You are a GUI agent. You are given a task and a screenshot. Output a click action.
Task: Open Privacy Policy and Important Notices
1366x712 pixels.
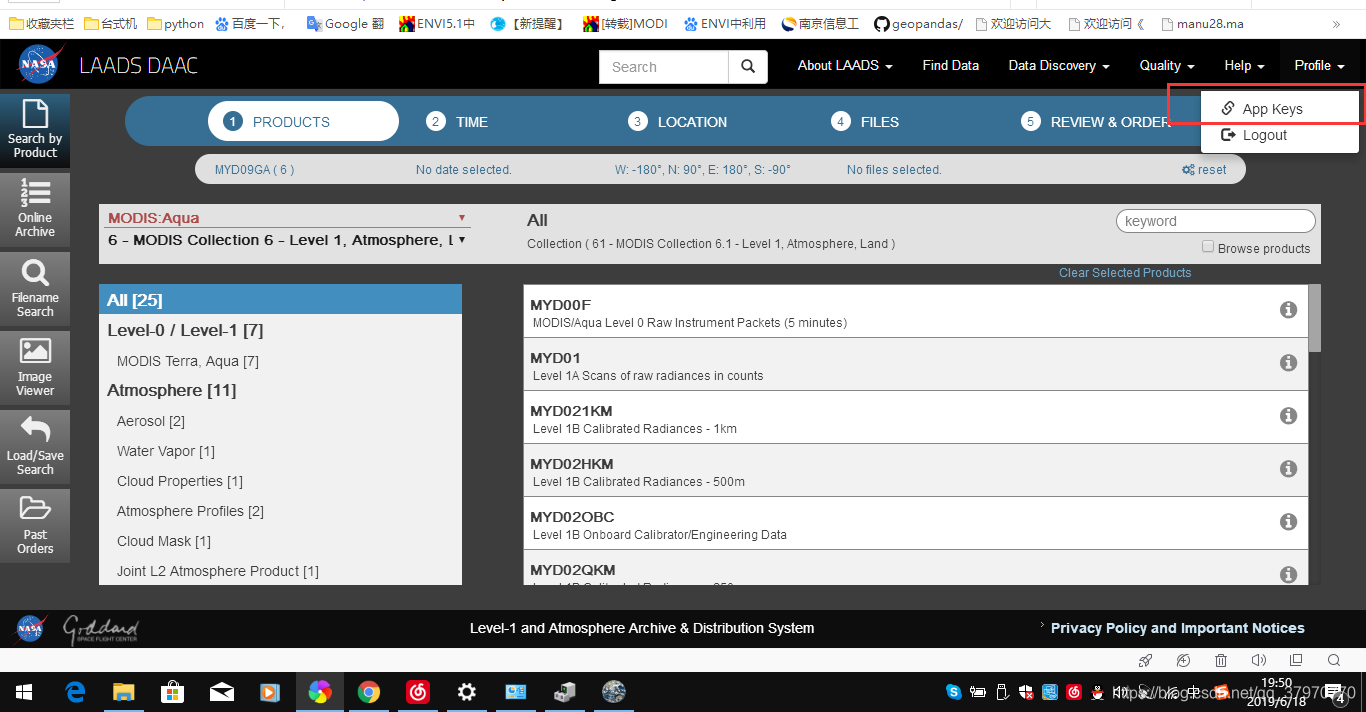[x=1177, y=628]
